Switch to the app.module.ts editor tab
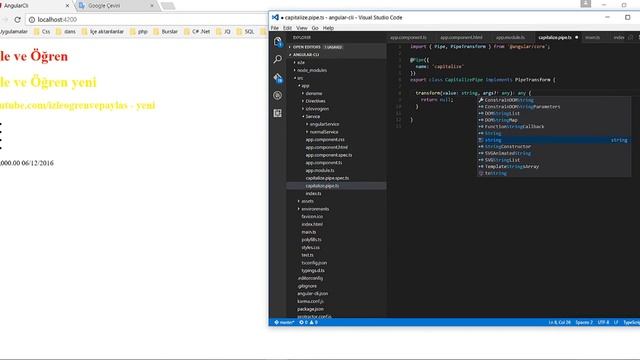Screen dimensions: 640x360 click(x=510, y=38)
